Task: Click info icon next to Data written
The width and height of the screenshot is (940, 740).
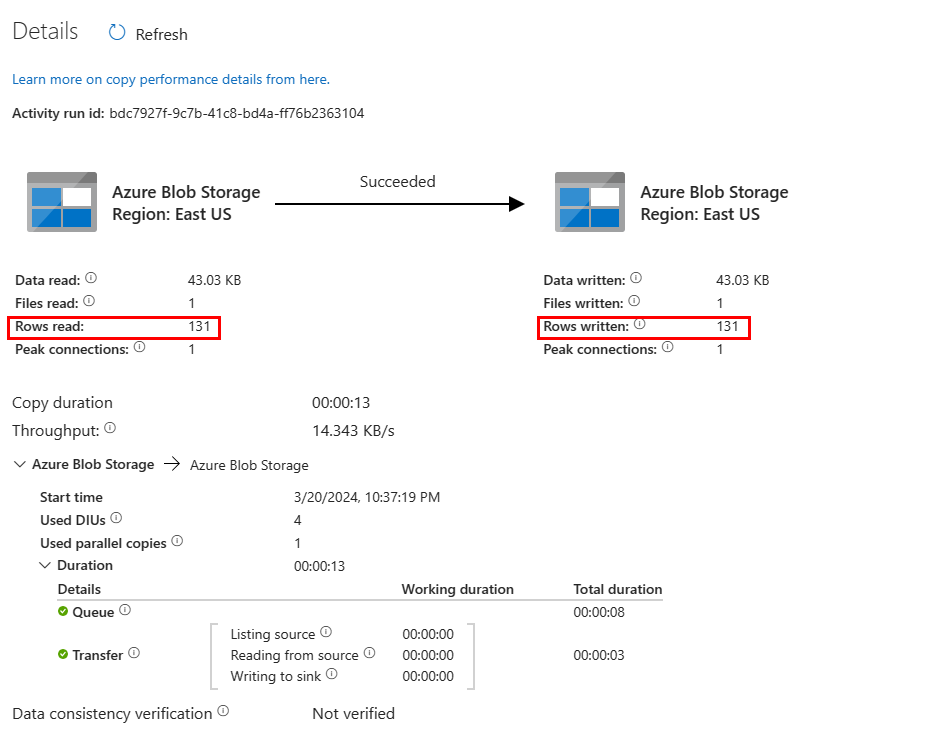Action: click(636, 278)
